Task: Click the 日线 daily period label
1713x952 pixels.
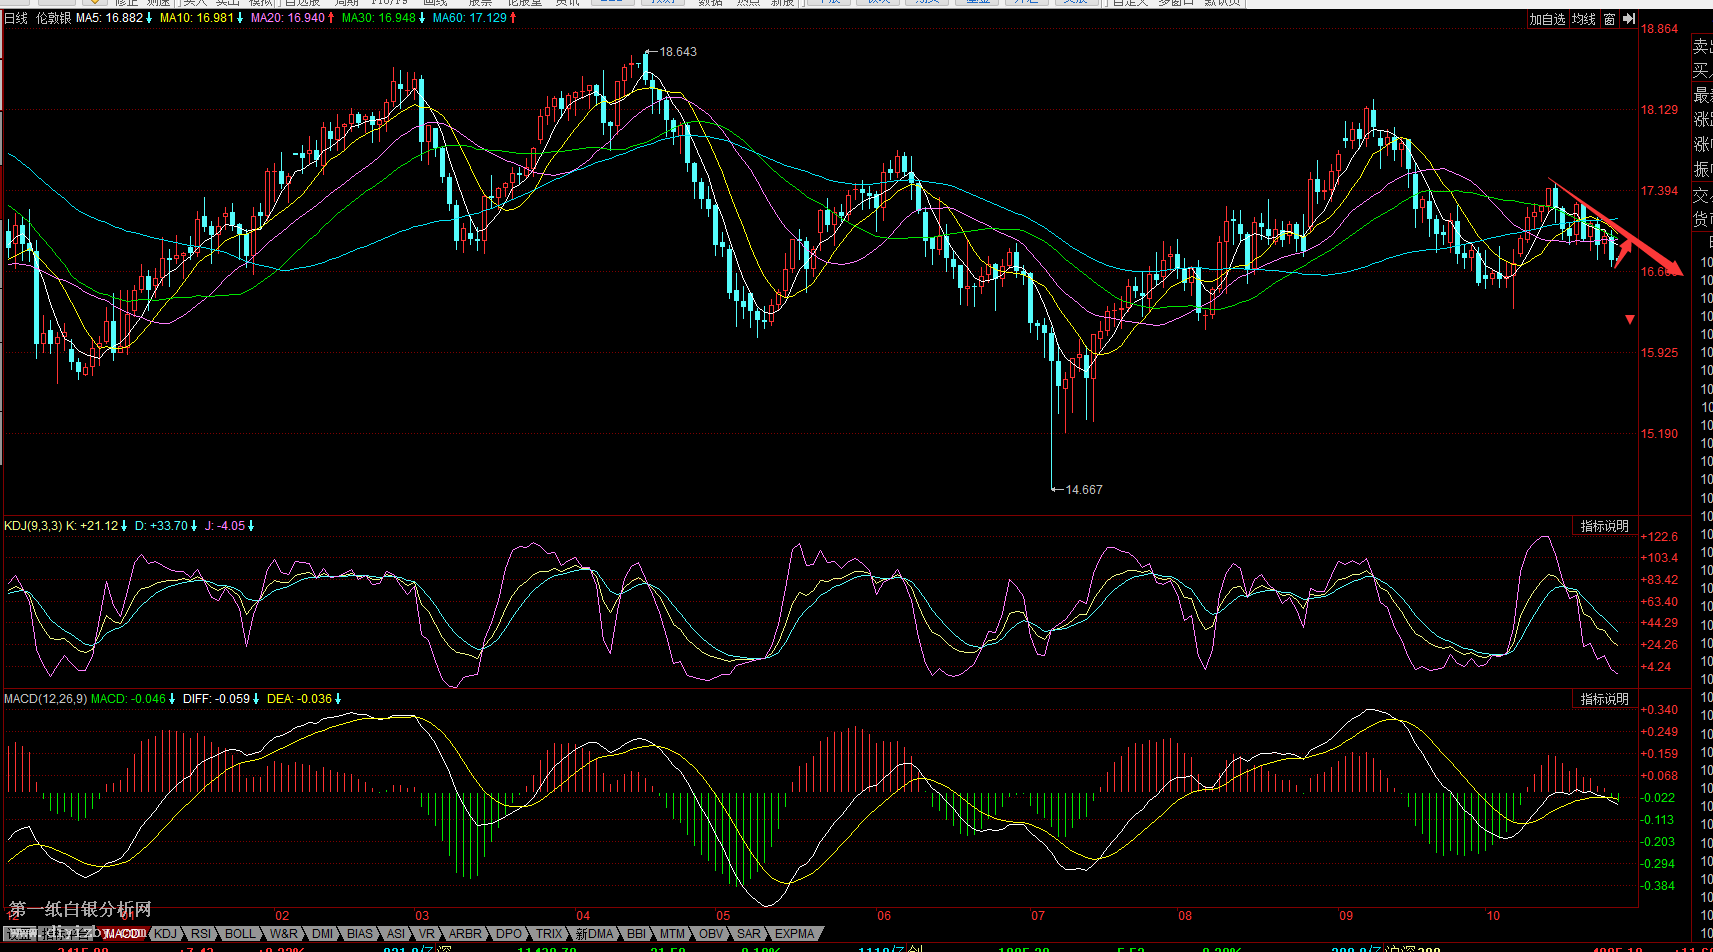Action: [16, 18]
